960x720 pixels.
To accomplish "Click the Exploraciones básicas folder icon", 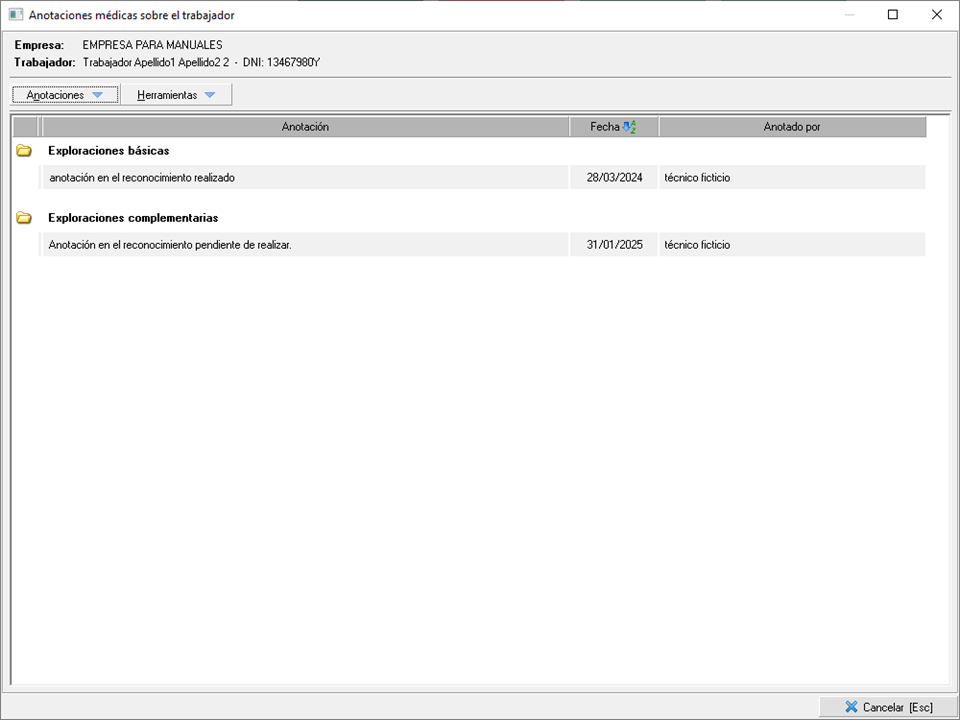I will click(24, 151).
